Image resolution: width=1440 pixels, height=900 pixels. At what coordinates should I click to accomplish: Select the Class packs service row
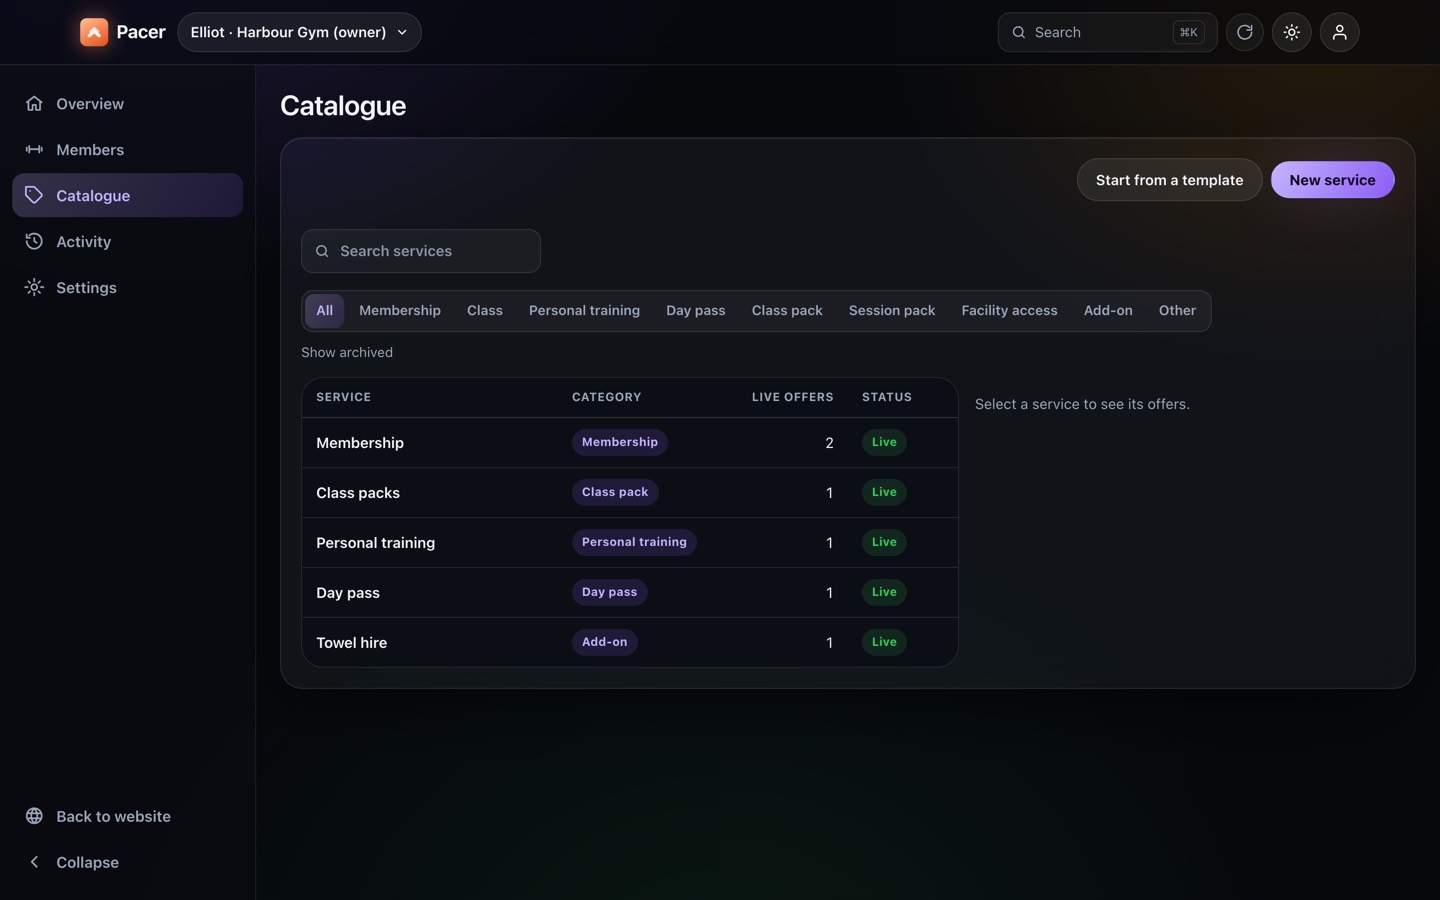click(630, 493)
